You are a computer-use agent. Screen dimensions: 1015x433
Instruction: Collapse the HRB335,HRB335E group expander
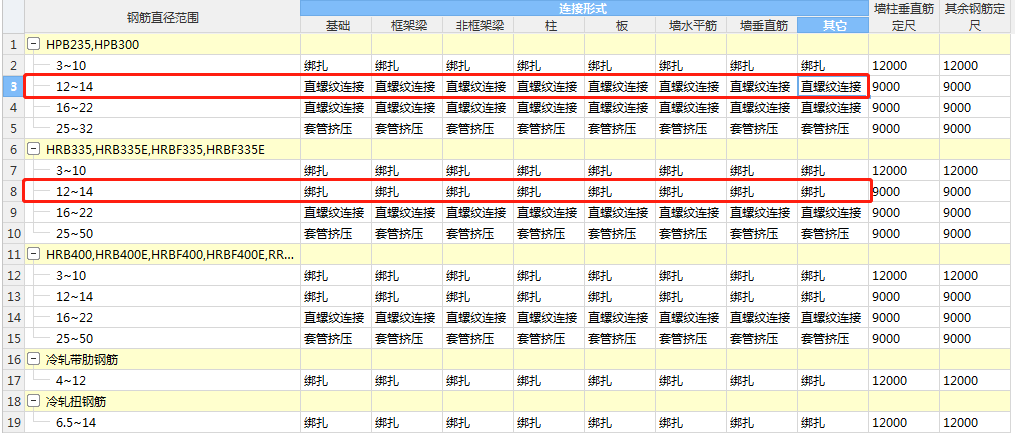click(34, 150)
